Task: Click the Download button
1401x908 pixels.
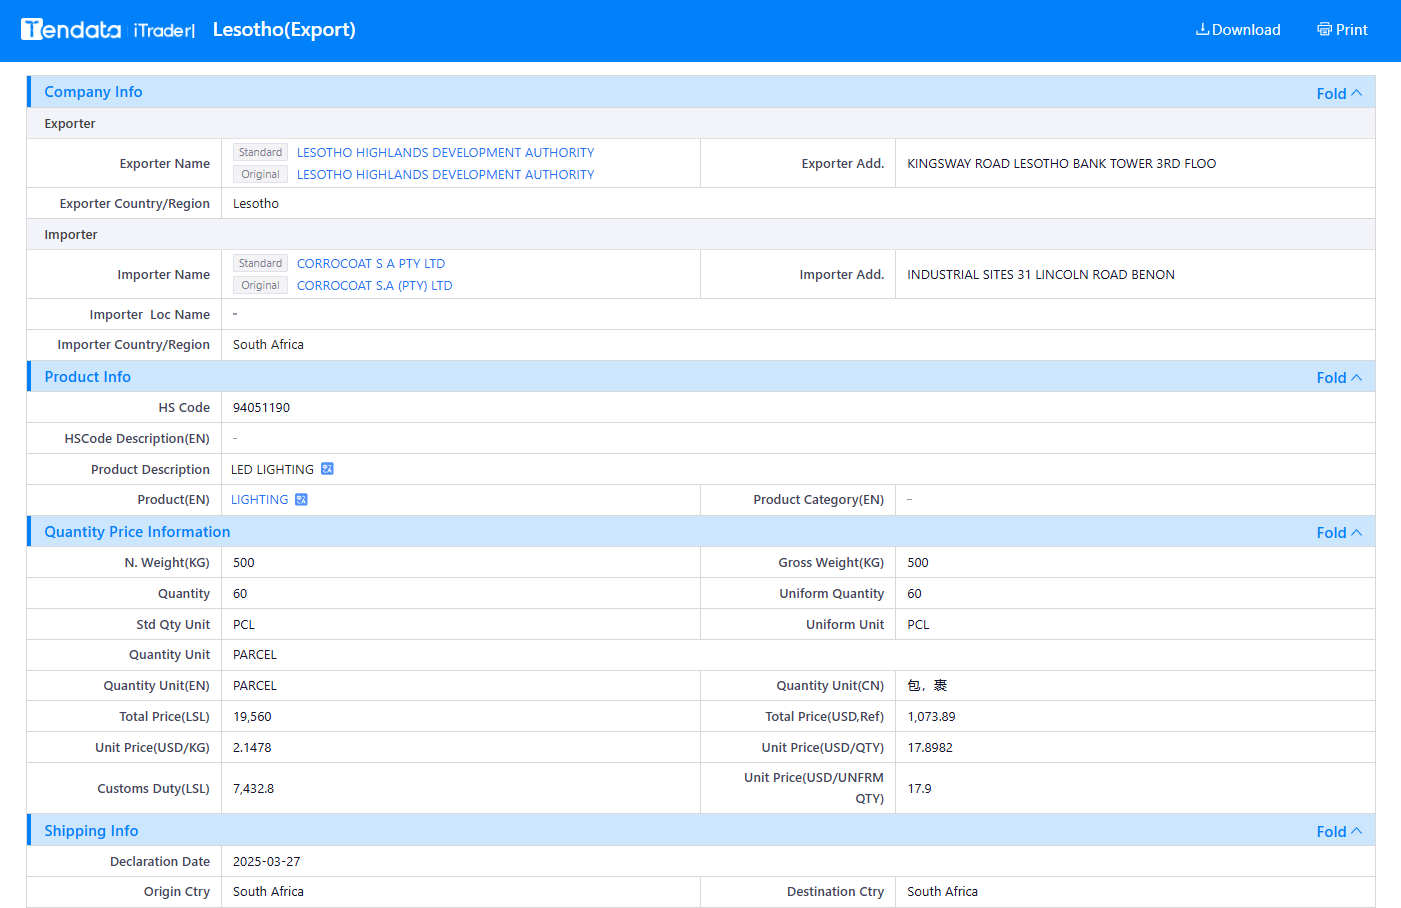Action: pos(1238,30)
